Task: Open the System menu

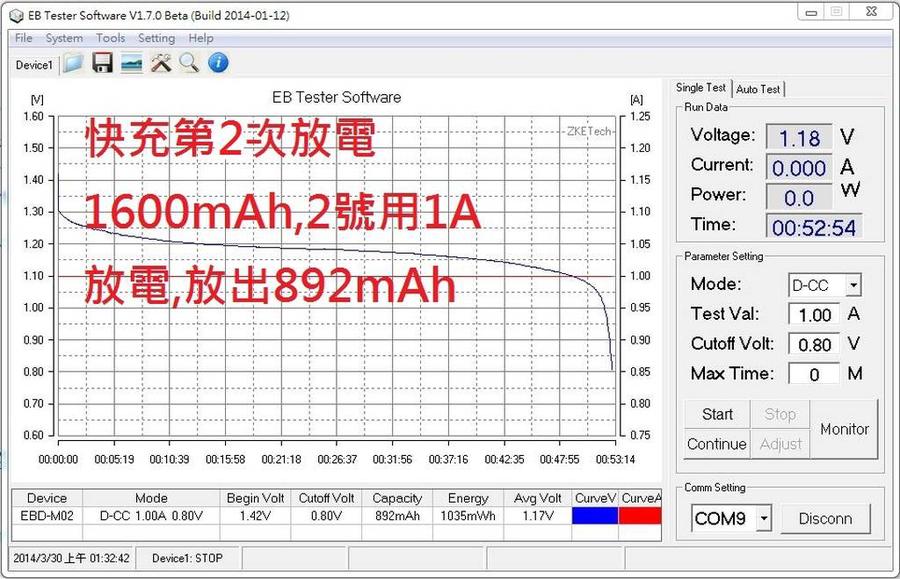Action: pos(64,38)
